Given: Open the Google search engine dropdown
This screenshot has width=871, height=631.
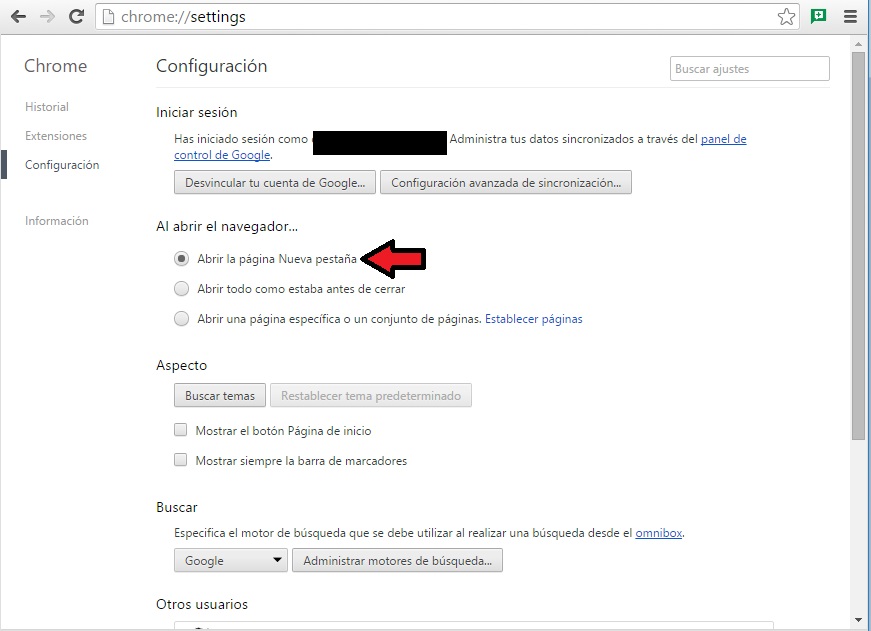Looking at the screenshot, I should point(231,560).
